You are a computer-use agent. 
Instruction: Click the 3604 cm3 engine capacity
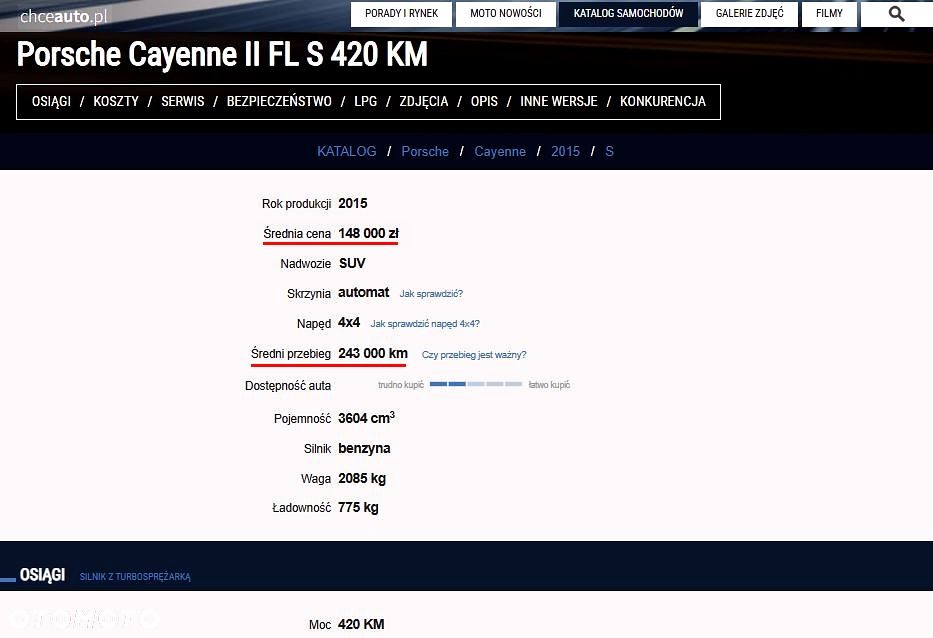367,417
